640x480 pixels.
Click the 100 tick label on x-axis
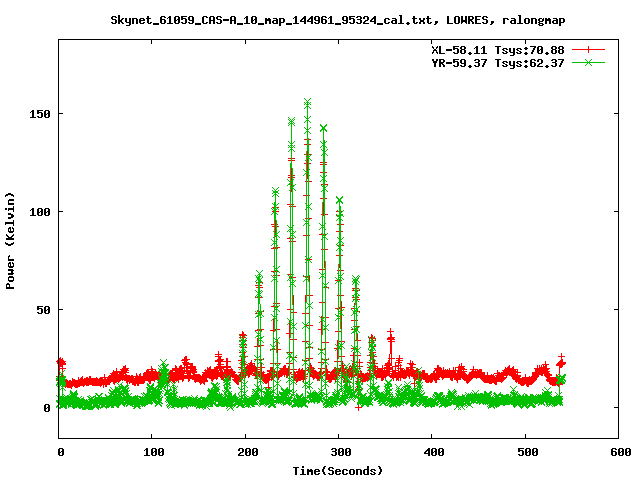[152, 453]
